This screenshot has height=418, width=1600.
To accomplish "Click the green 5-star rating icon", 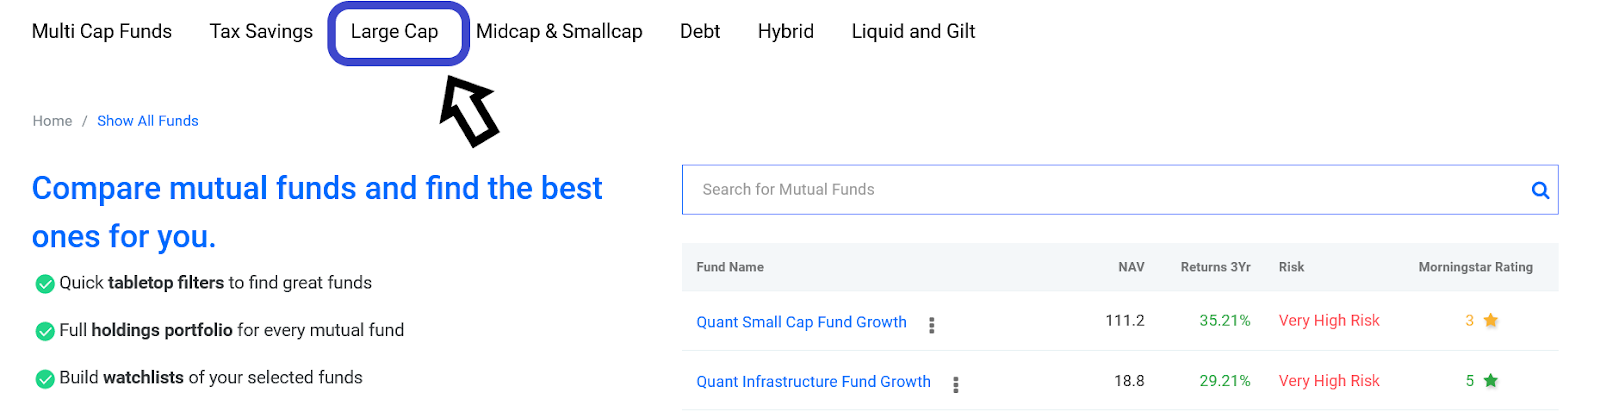I will click(x=1490, y=381).
